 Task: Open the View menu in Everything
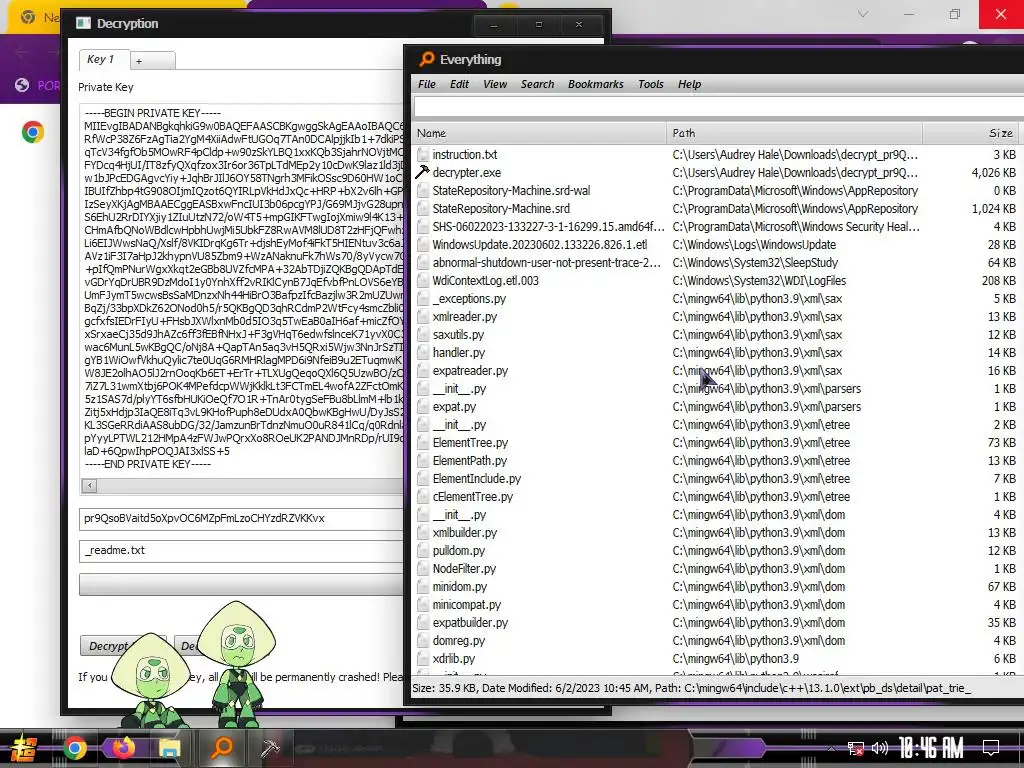pos(495,84)
